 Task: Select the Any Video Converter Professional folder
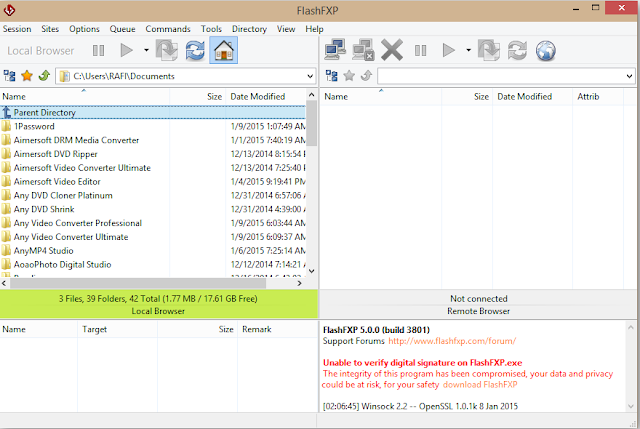tap(153, 223)
